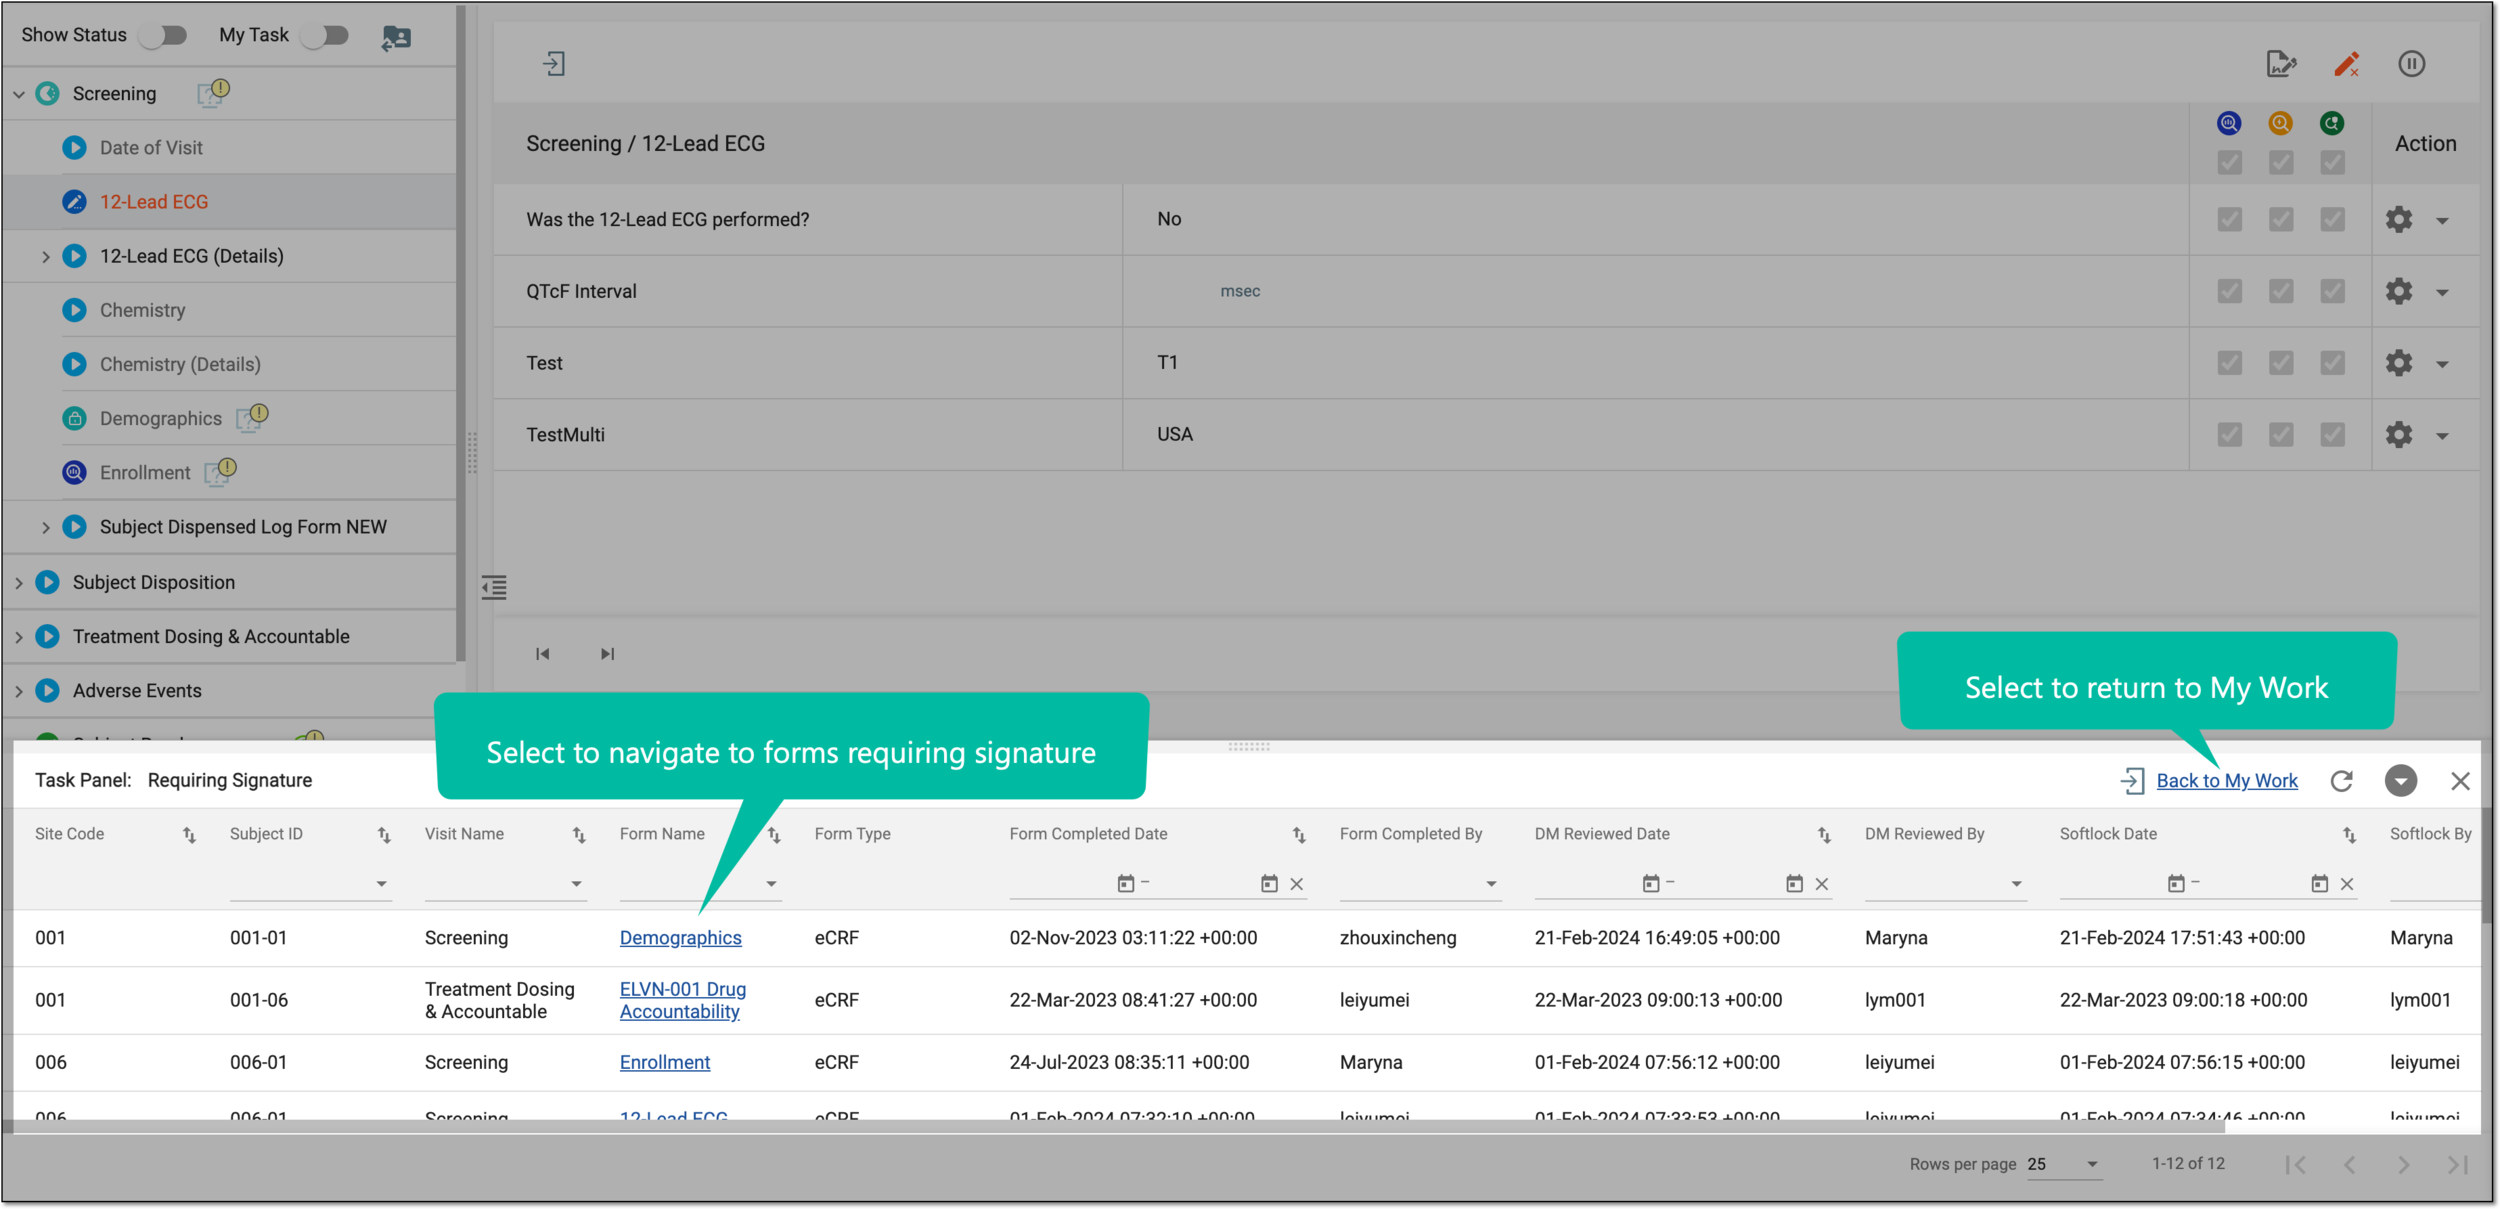Click the green review header icon

(2332, 123)
